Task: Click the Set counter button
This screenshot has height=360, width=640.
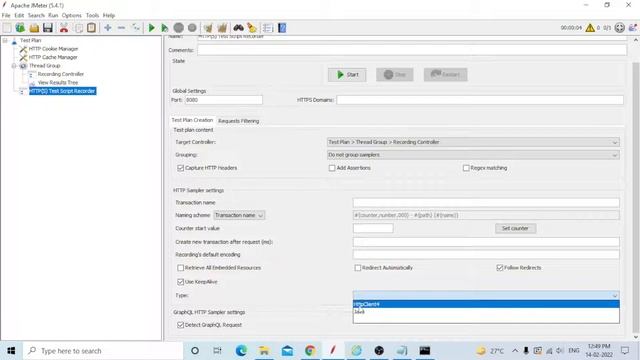Action: click(515, 228)
